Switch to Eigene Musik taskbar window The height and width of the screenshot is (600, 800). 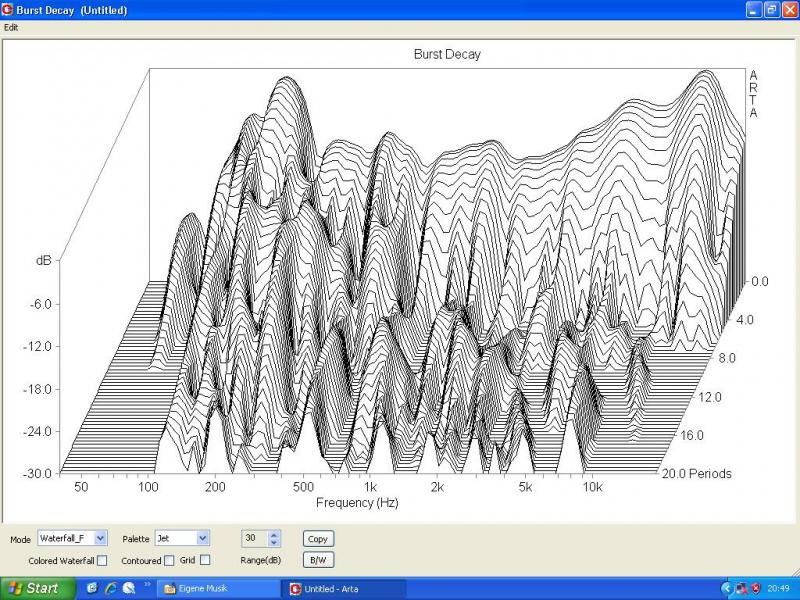(214, 588)
